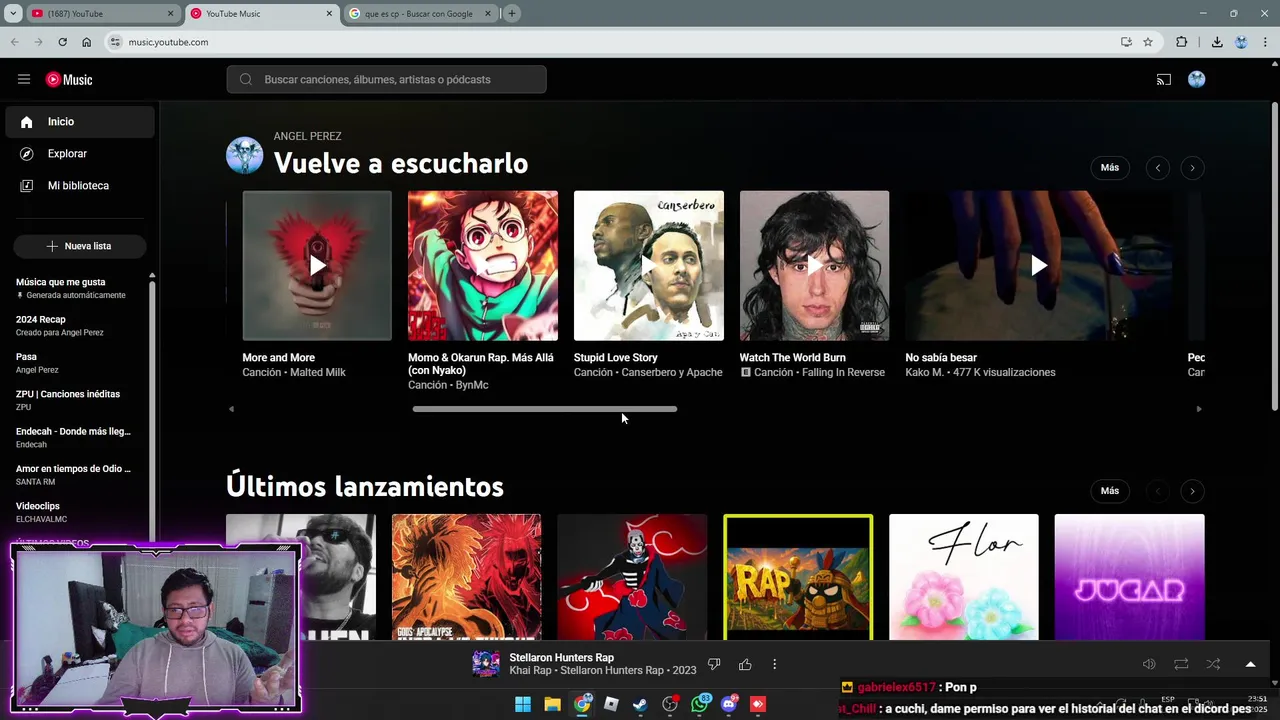The image size is (1280, 720).
Task: Expand the player page with up arrow
Action: 1250,664
